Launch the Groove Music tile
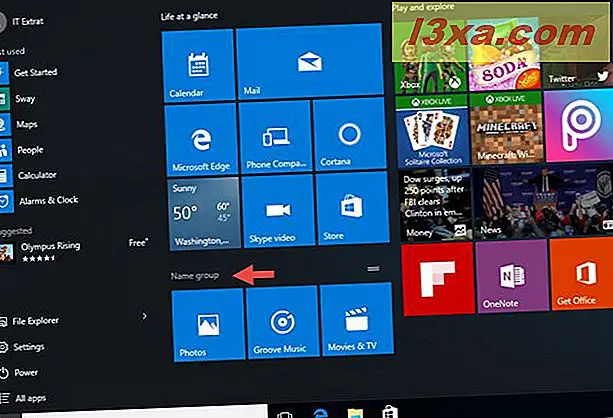 (x=282, y=321)
